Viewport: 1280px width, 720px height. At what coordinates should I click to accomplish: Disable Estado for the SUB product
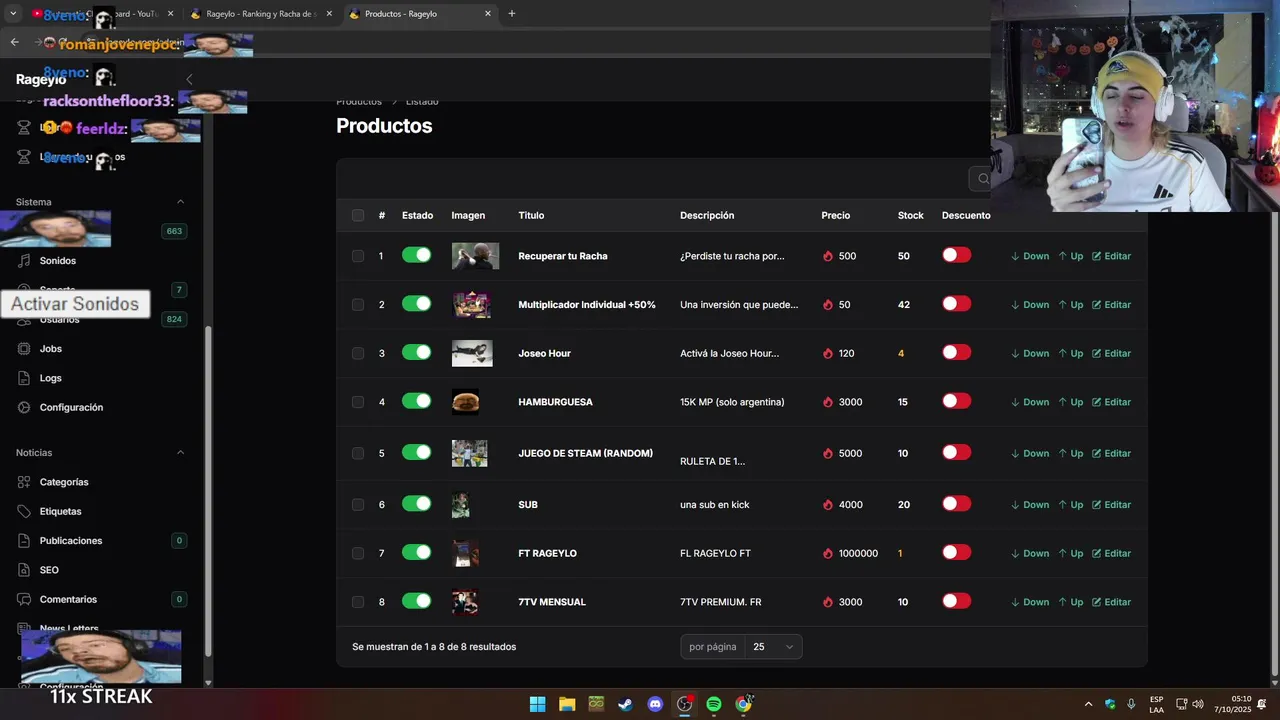(417, 504)
